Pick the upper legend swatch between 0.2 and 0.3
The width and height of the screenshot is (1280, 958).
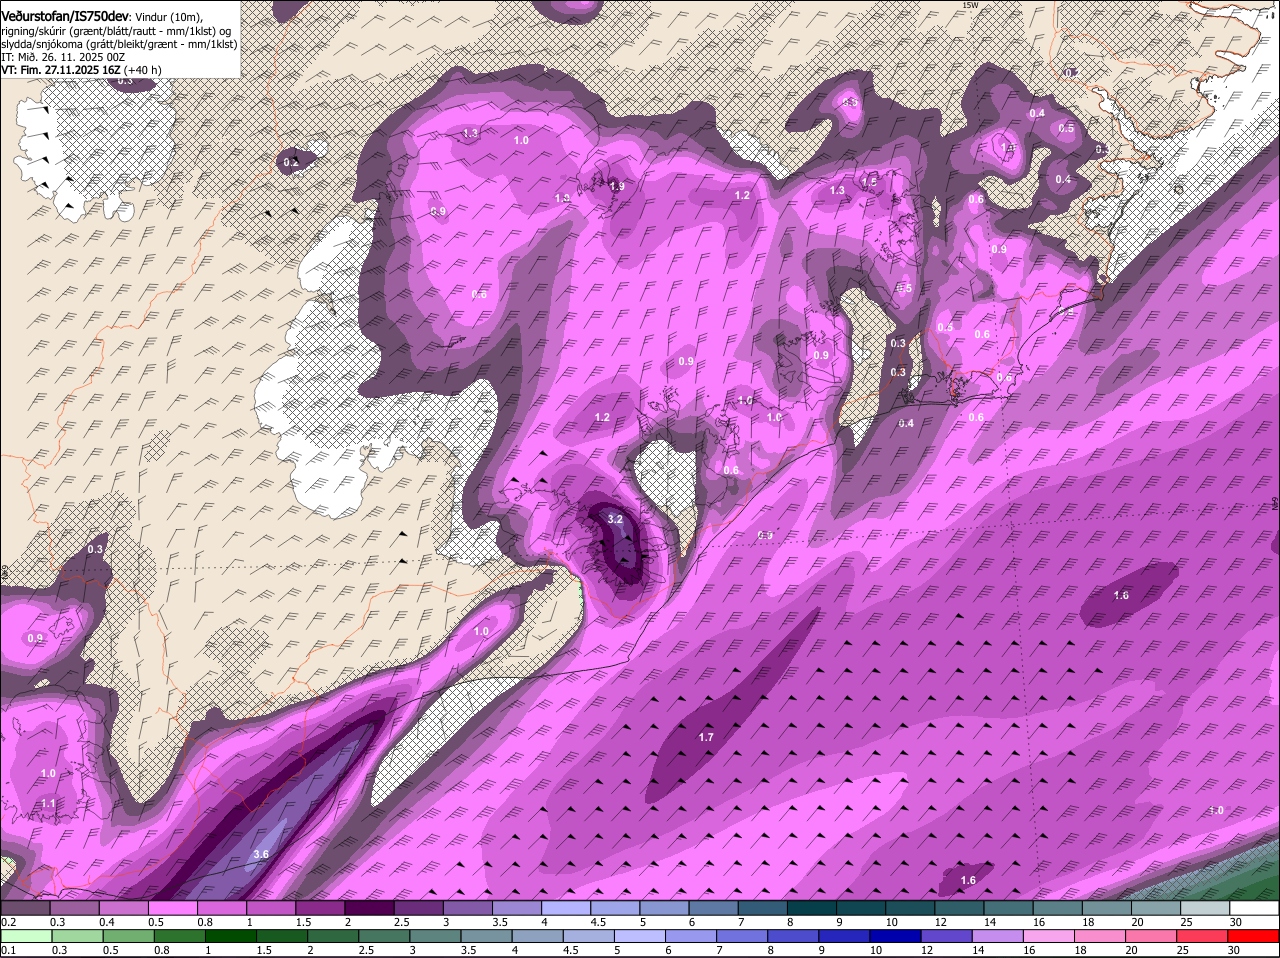pyautogui.click(x=25, y=908)
